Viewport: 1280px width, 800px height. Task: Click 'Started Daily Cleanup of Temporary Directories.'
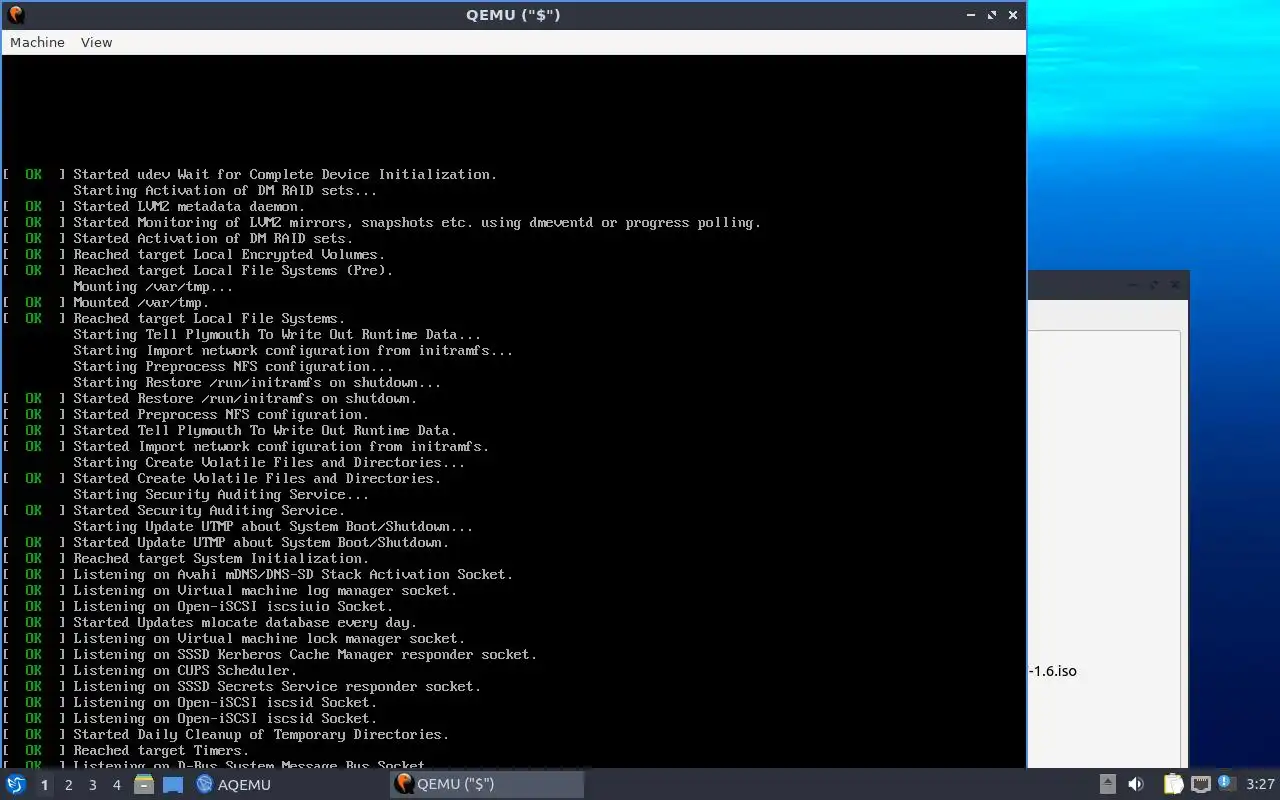pyautogui.click(x=261, y=734)
